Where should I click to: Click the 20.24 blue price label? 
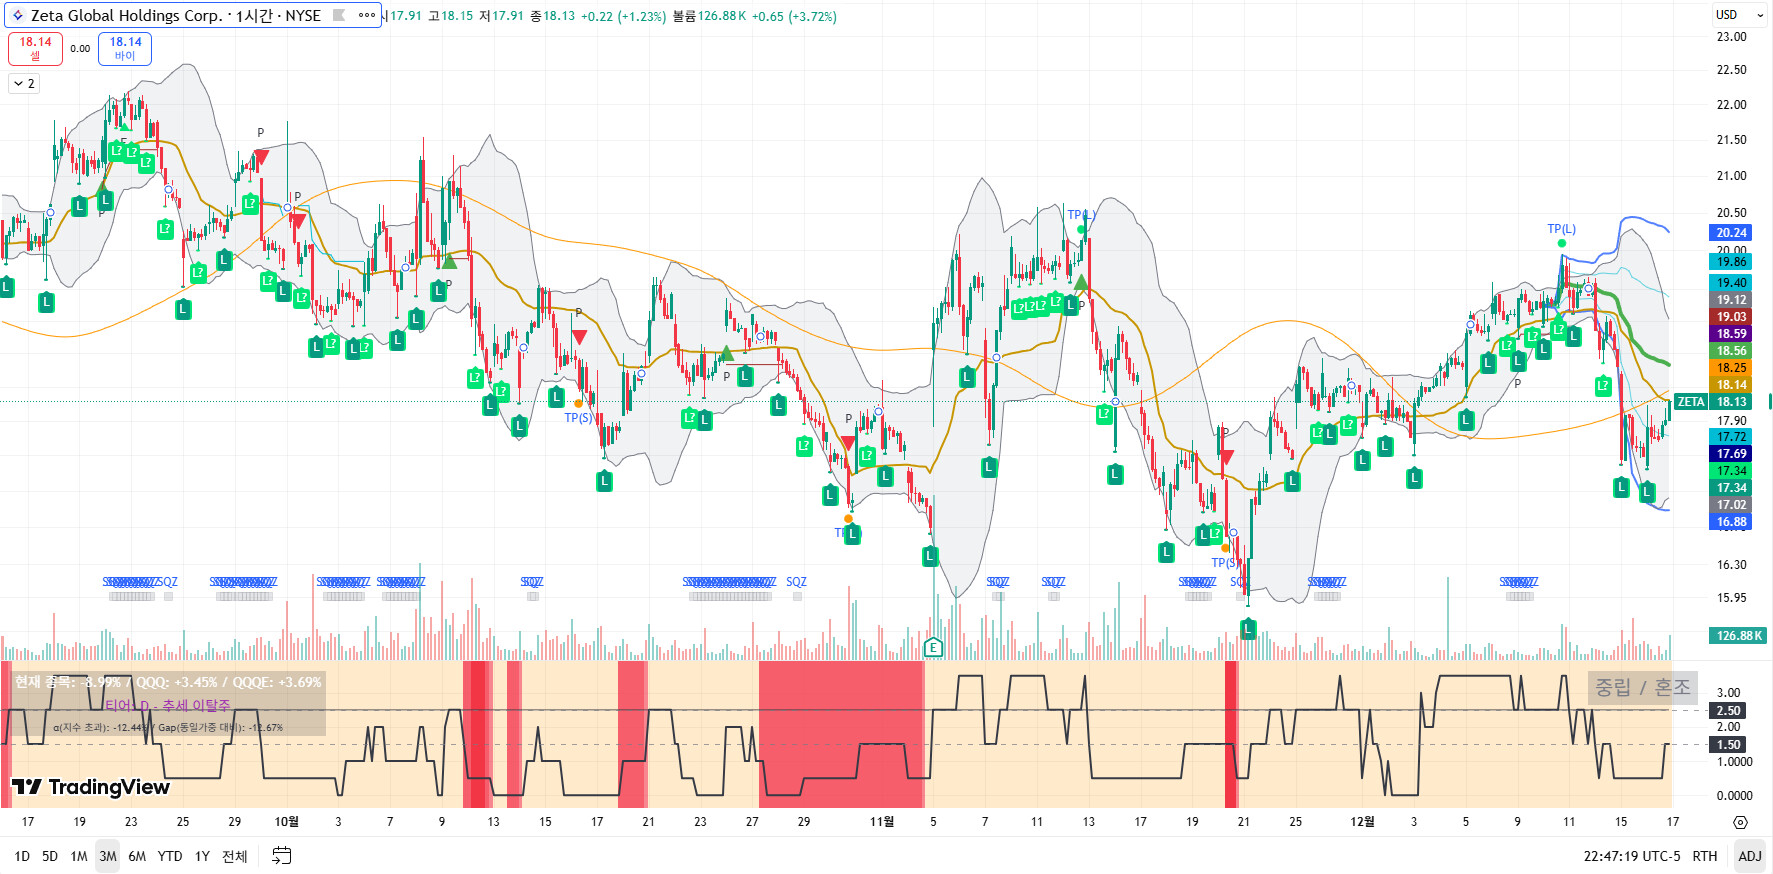click(1731, 233)
